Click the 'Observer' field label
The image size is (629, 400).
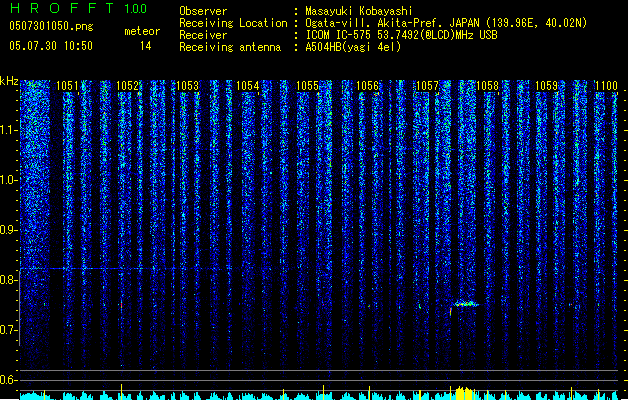pyautogui.click(x=203, y=11)
